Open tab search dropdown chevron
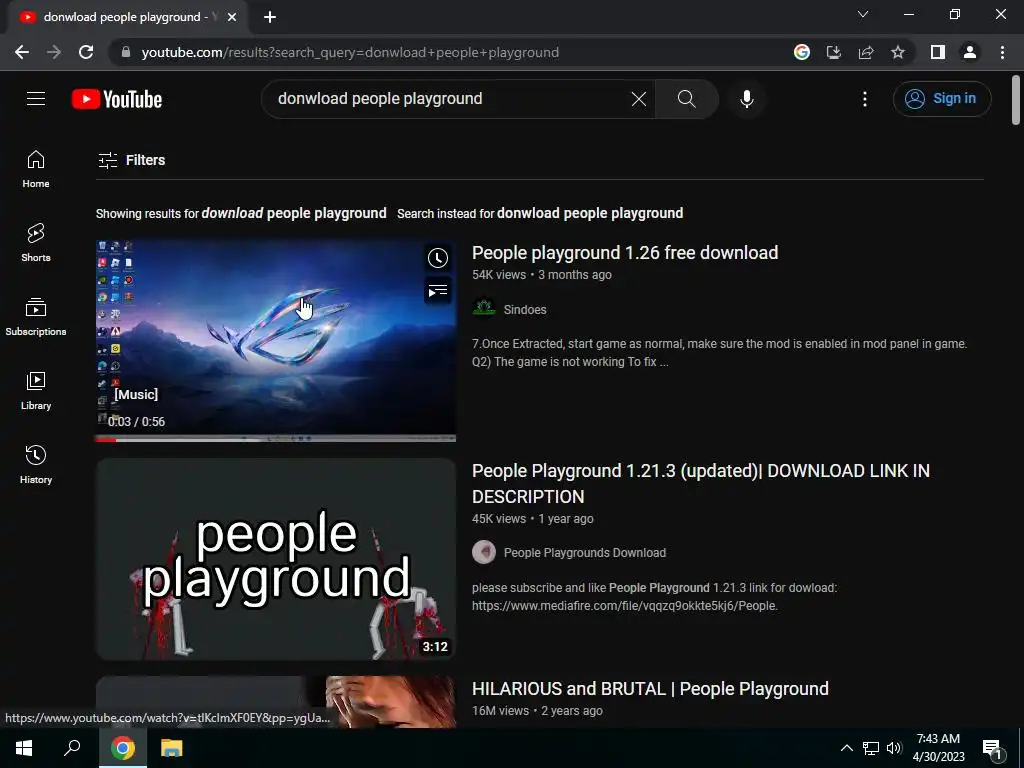Image resolution: width=1024 pixels, height=768 pixels. [863, 14]
